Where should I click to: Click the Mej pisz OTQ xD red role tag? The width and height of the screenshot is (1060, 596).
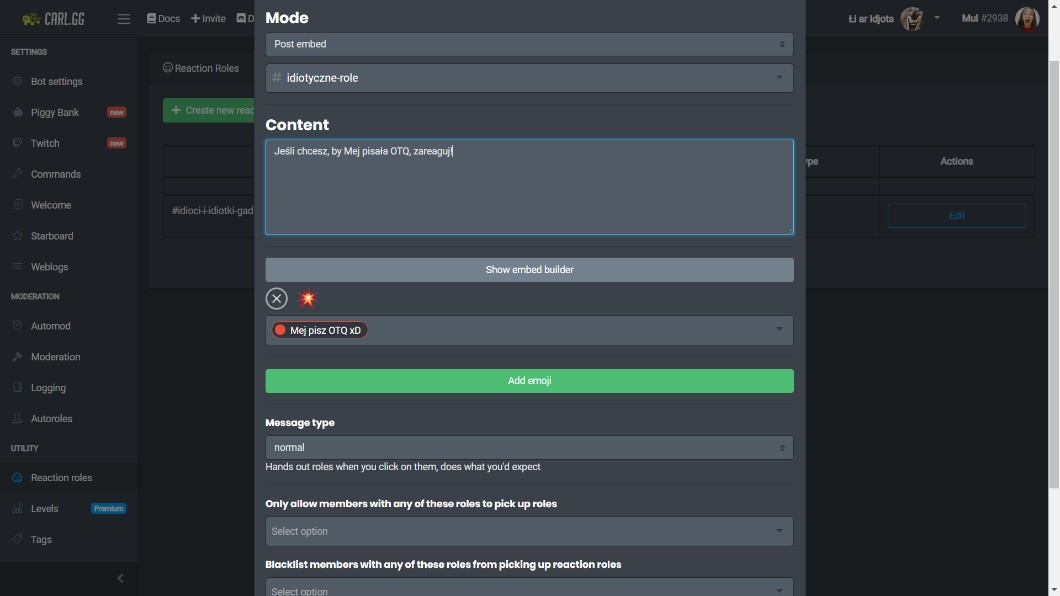tap(320, 330)
